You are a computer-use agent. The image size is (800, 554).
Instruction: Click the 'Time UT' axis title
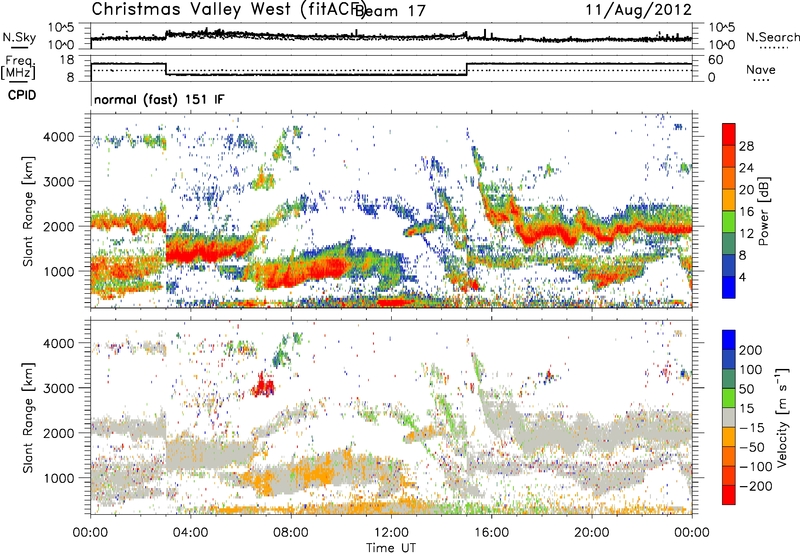391,547
